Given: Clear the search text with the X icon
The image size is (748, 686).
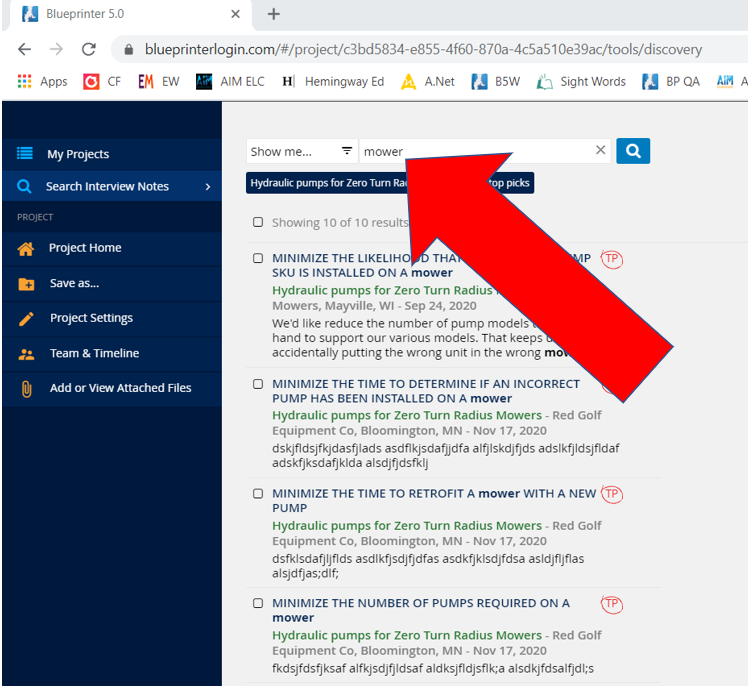Looking at the screenshot, I should click(x=600, y=150).
